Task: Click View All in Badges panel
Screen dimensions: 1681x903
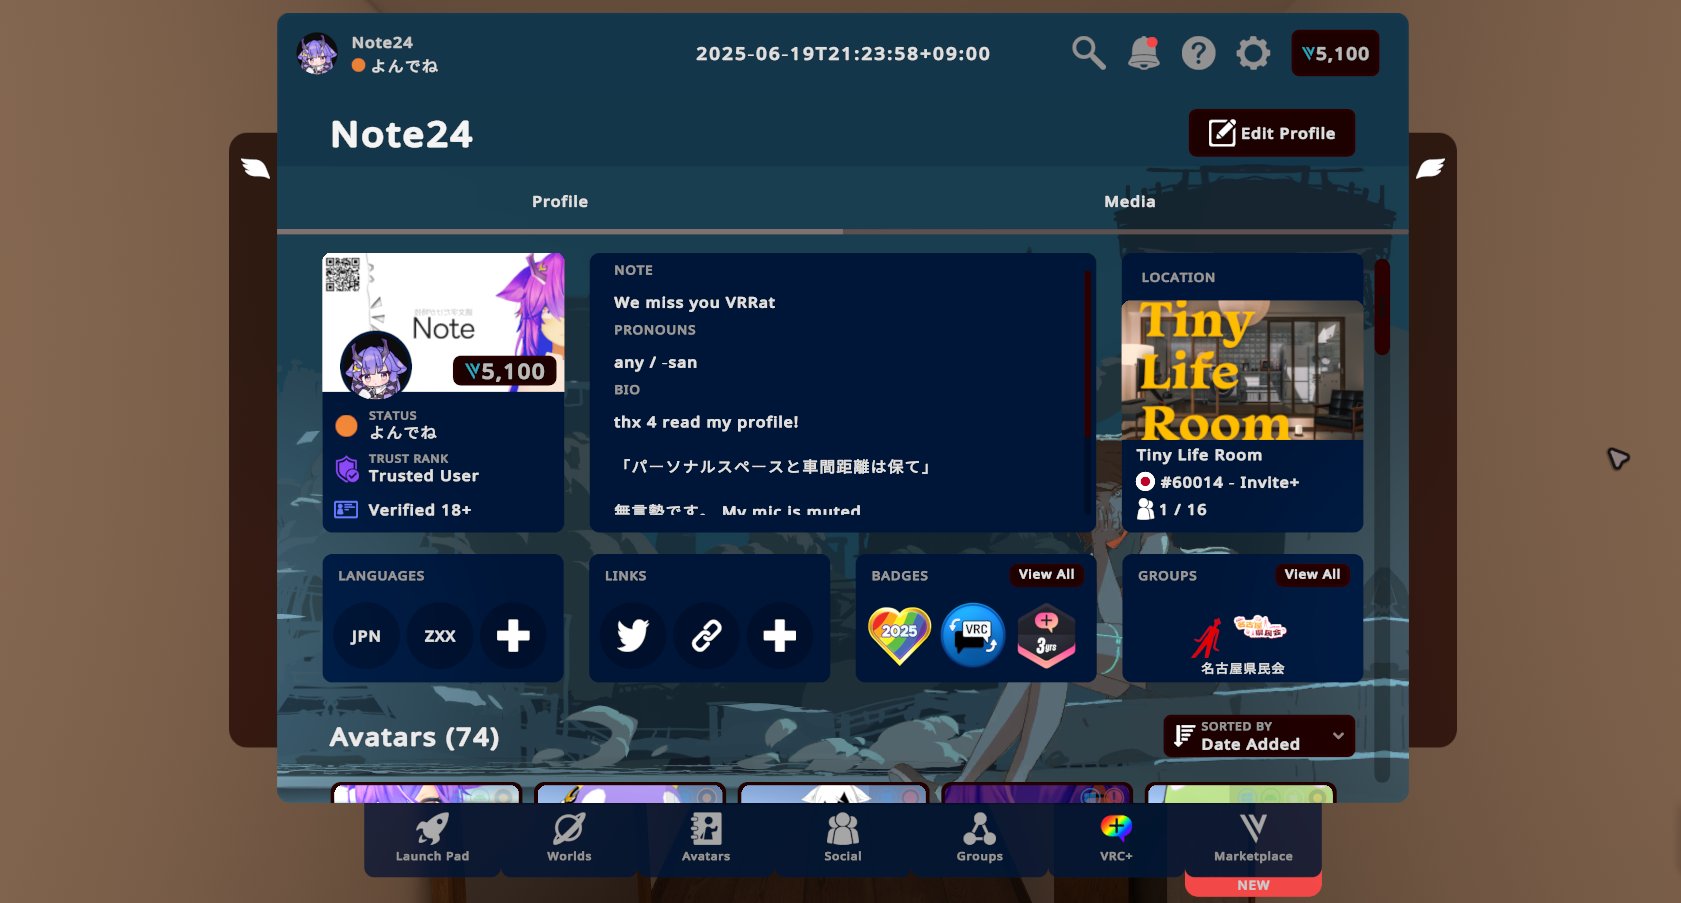Action: [1047, 575]
